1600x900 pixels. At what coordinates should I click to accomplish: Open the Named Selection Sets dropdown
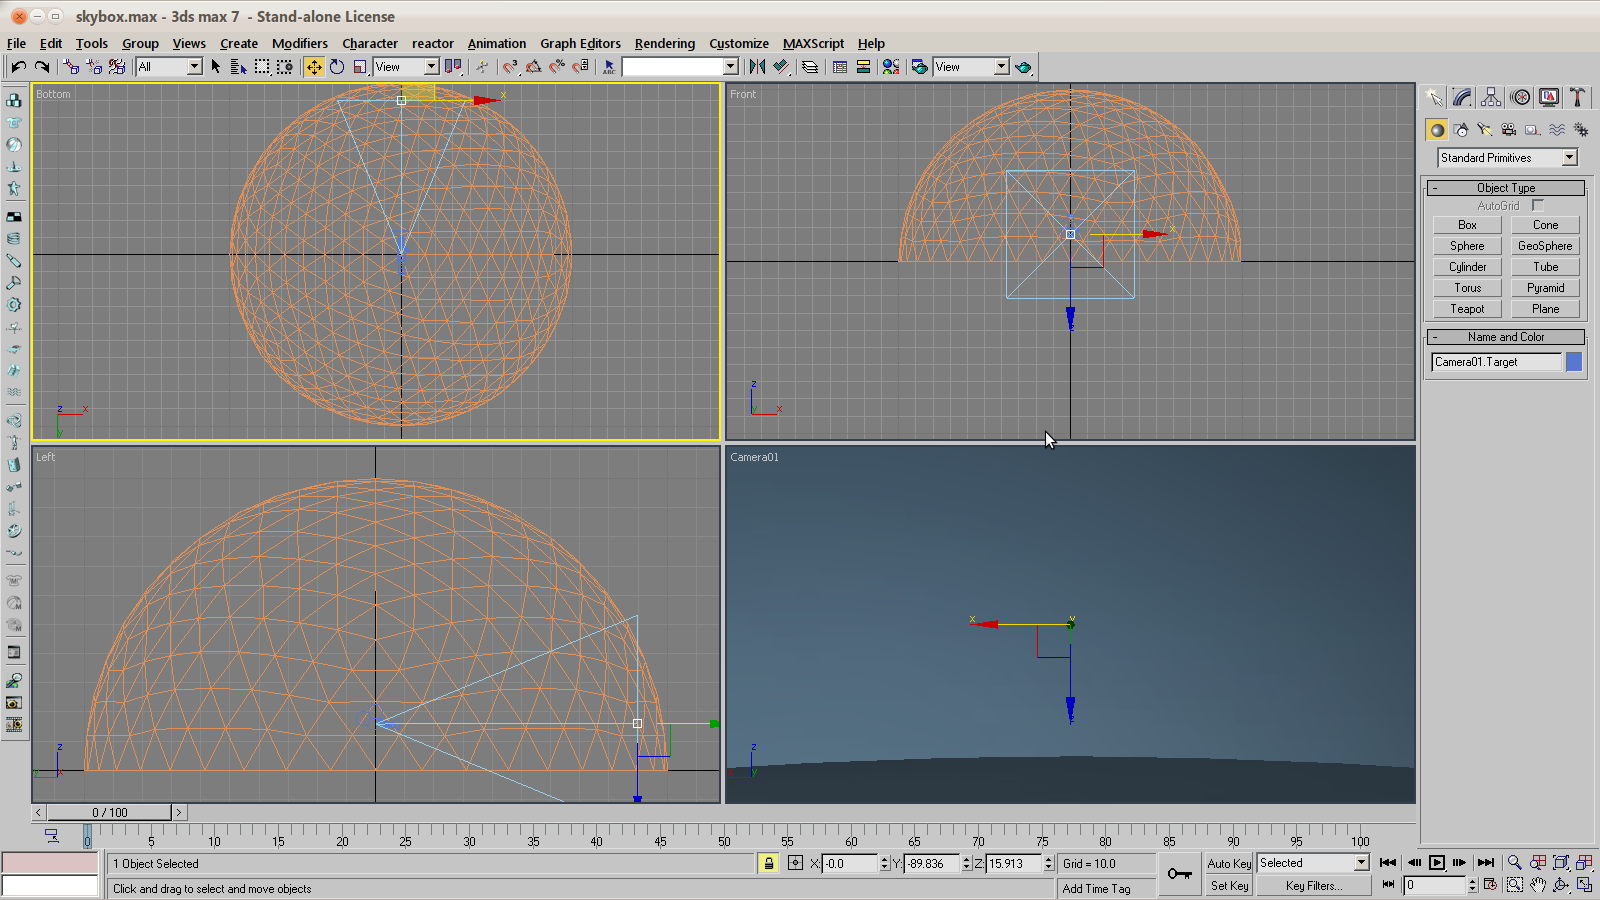(x=680, y=67)
